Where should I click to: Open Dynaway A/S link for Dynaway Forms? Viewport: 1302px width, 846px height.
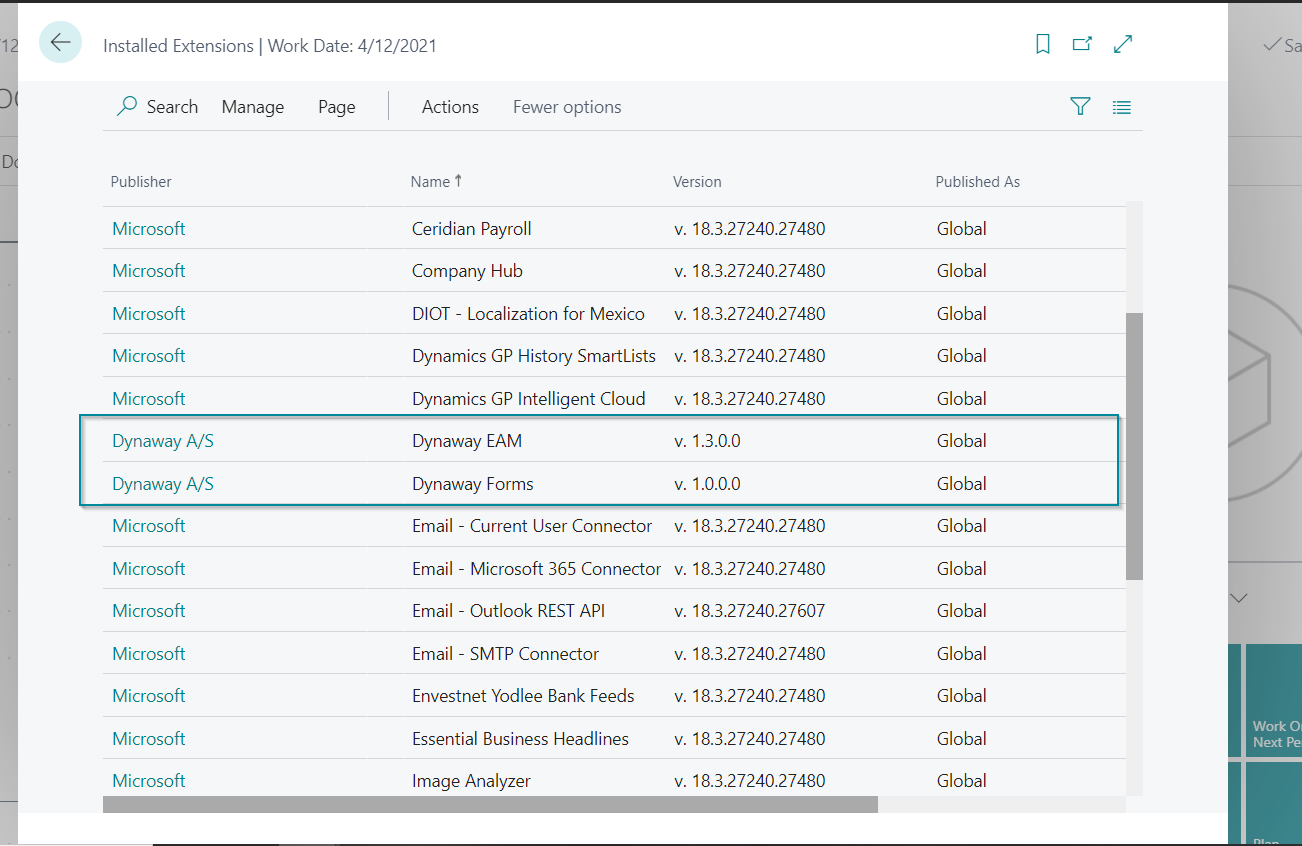(163, 484)
